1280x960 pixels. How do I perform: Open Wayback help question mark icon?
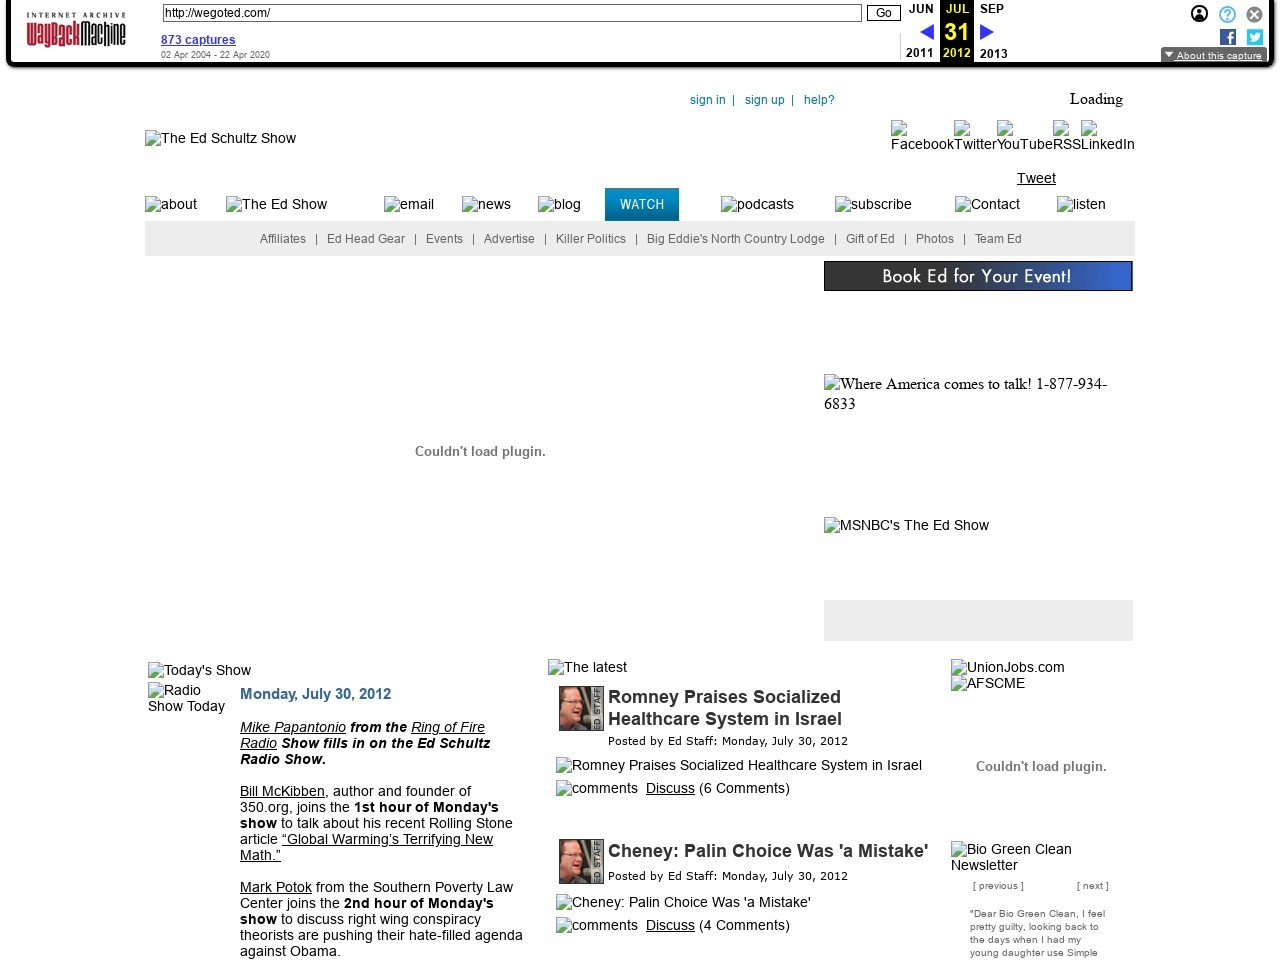pos(1227,14)
